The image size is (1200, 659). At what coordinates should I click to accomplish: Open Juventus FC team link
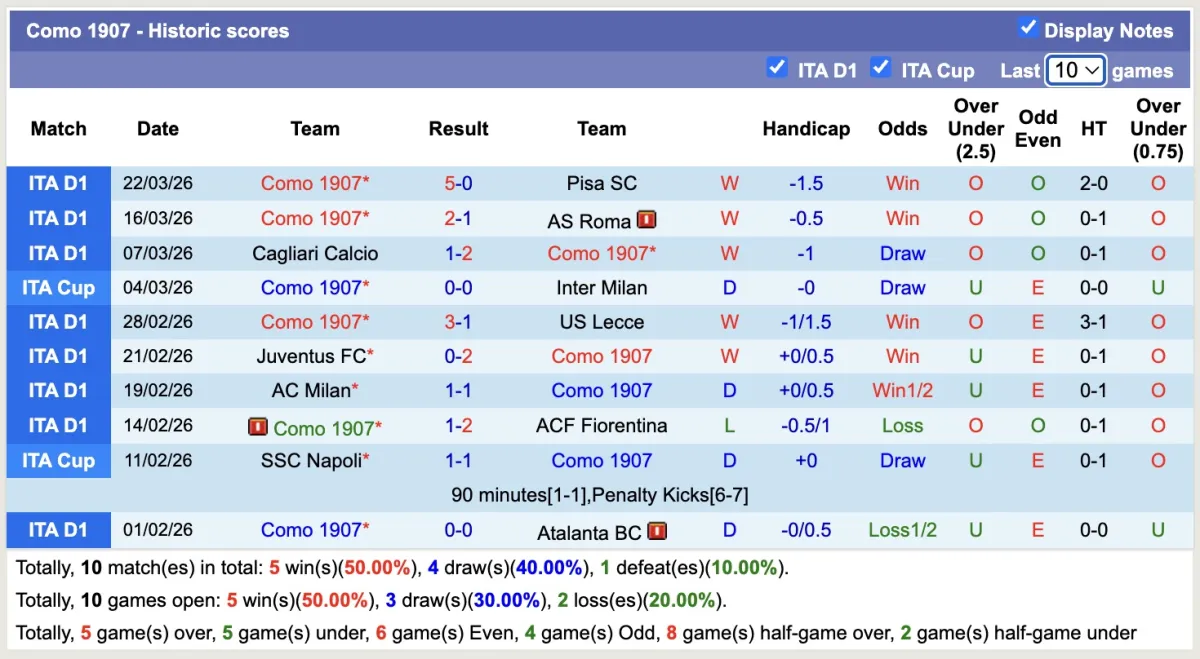(x=311, y=356)
